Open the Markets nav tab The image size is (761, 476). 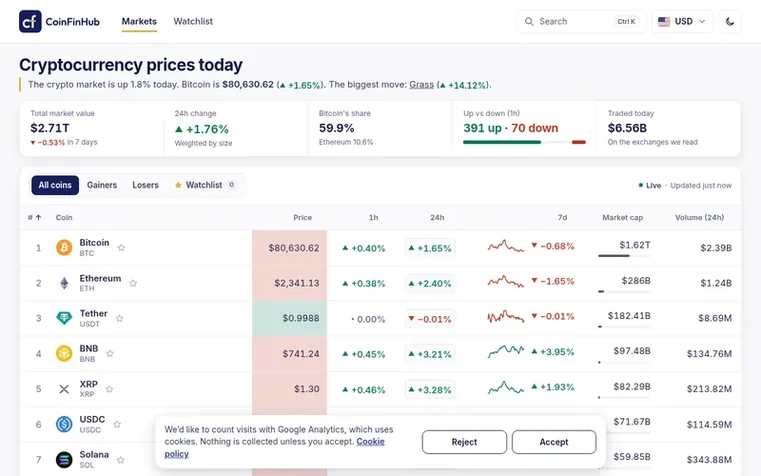(x=139, y=21)
